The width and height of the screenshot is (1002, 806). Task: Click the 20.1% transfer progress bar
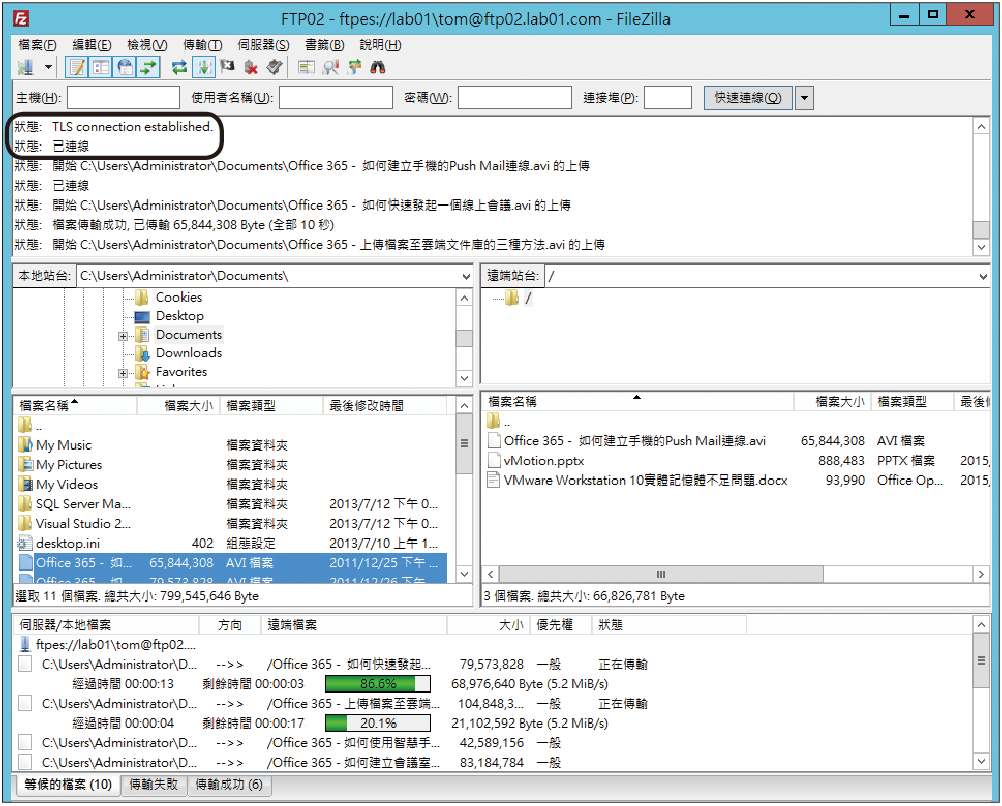[378, 723]
